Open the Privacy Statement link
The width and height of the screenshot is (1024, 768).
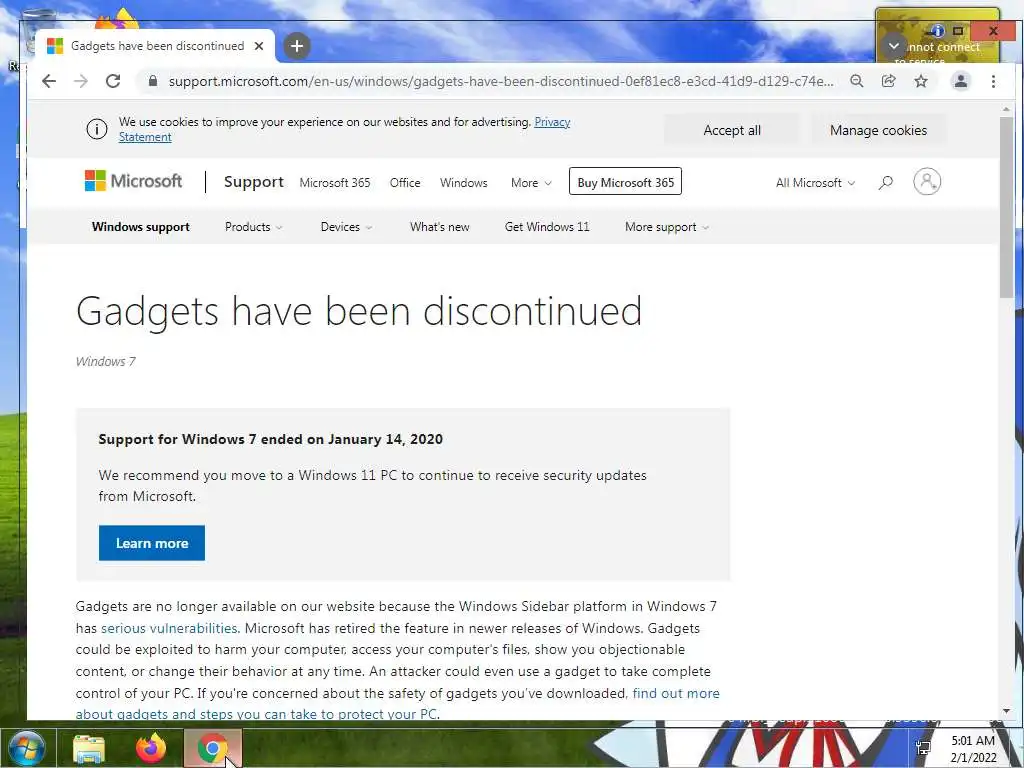pyautogui.click(x=552, y=121)
